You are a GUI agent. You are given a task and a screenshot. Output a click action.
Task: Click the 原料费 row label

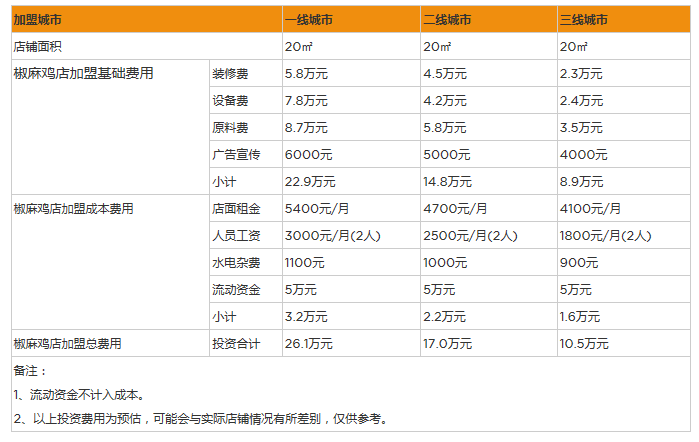pyautogui.click(x=230, y=128)
